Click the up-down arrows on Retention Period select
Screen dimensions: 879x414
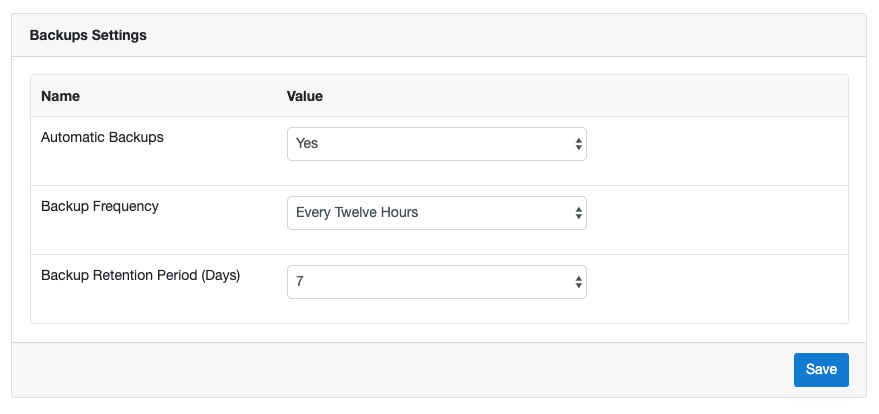click(x=579, y=282)
